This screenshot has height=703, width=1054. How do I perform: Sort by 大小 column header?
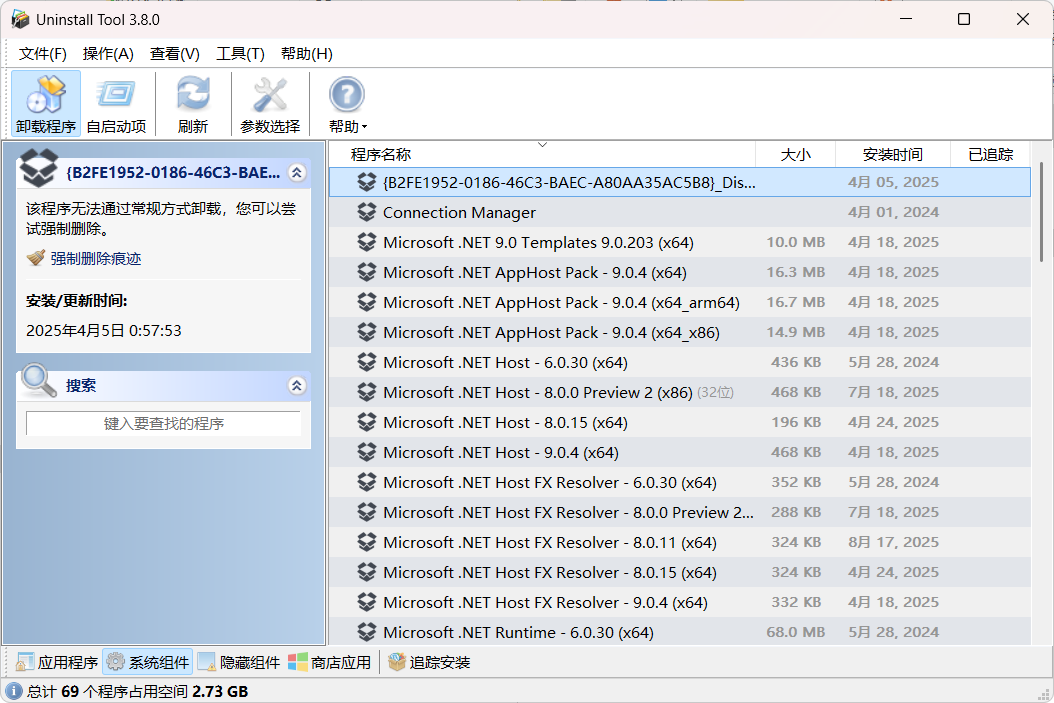795,155
